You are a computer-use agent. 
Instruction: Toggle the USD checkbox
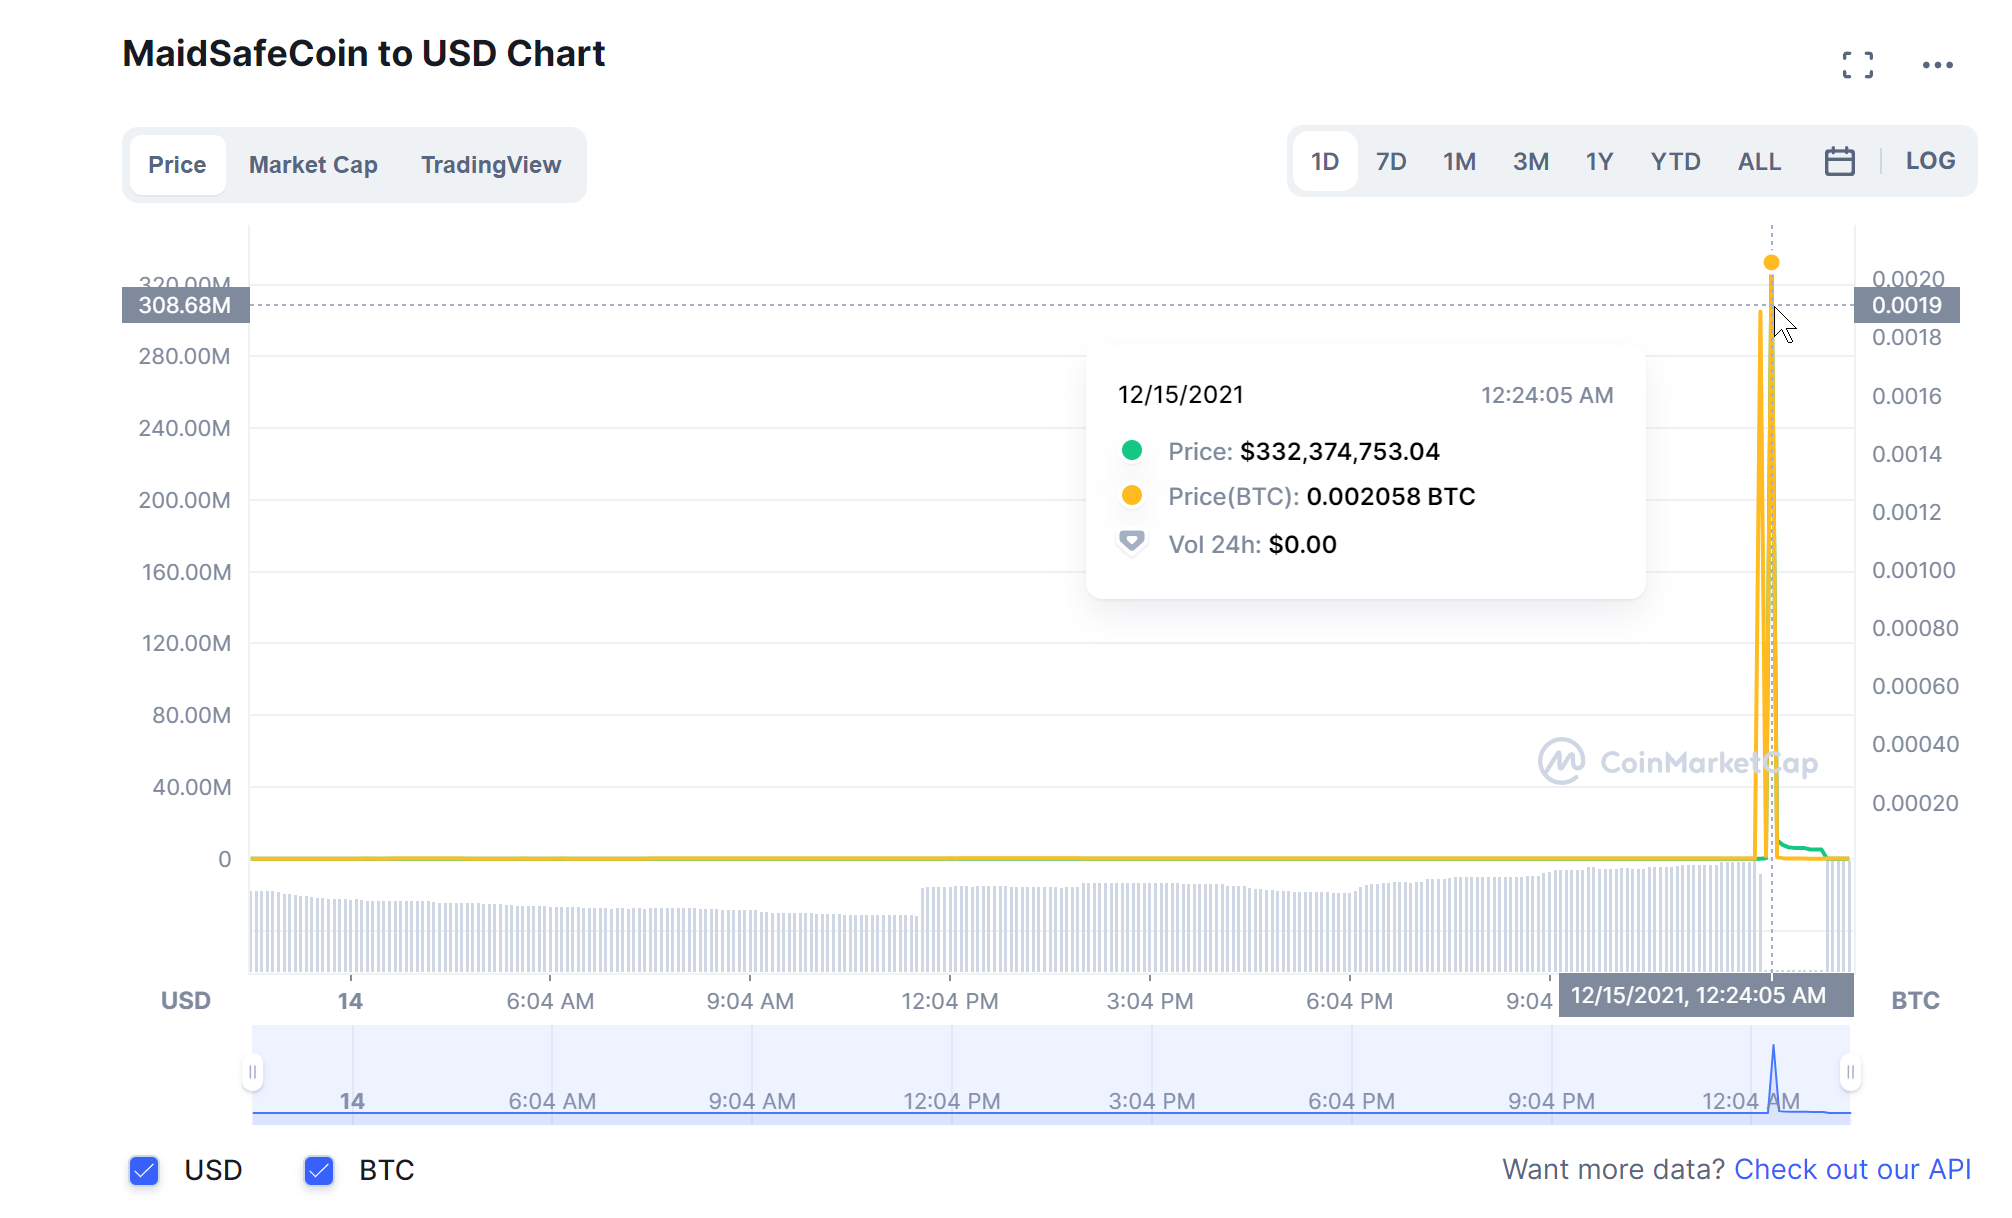(145, 1170)
